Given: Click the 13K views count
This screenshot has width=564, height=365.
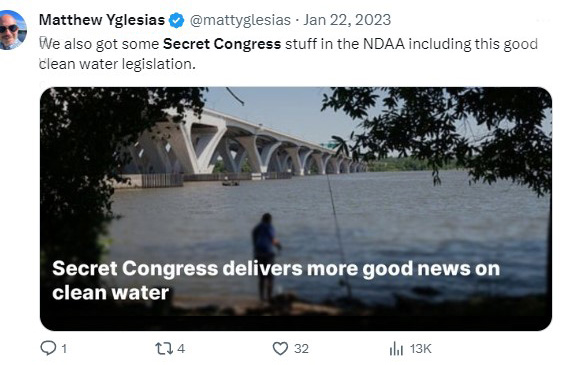Looking at the screenshot, I should (420, 349).
